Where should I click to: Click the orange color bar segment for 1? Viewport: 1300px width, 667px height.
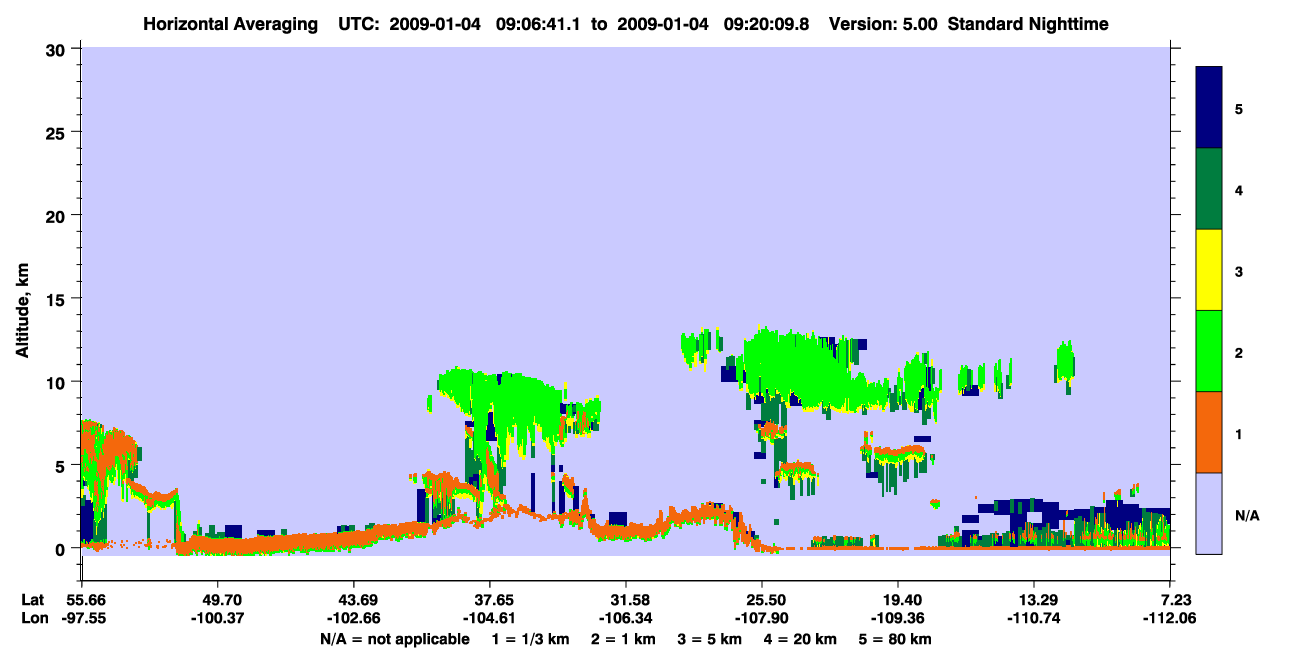pos(1209,432)
